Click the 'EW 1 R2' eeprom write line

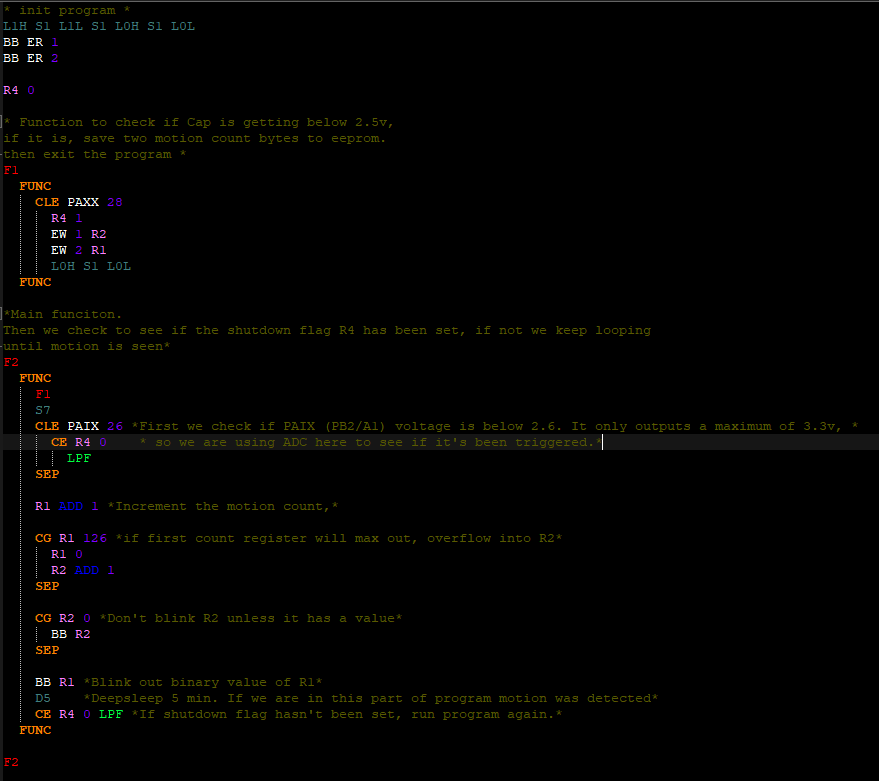(x=78, y=234)
